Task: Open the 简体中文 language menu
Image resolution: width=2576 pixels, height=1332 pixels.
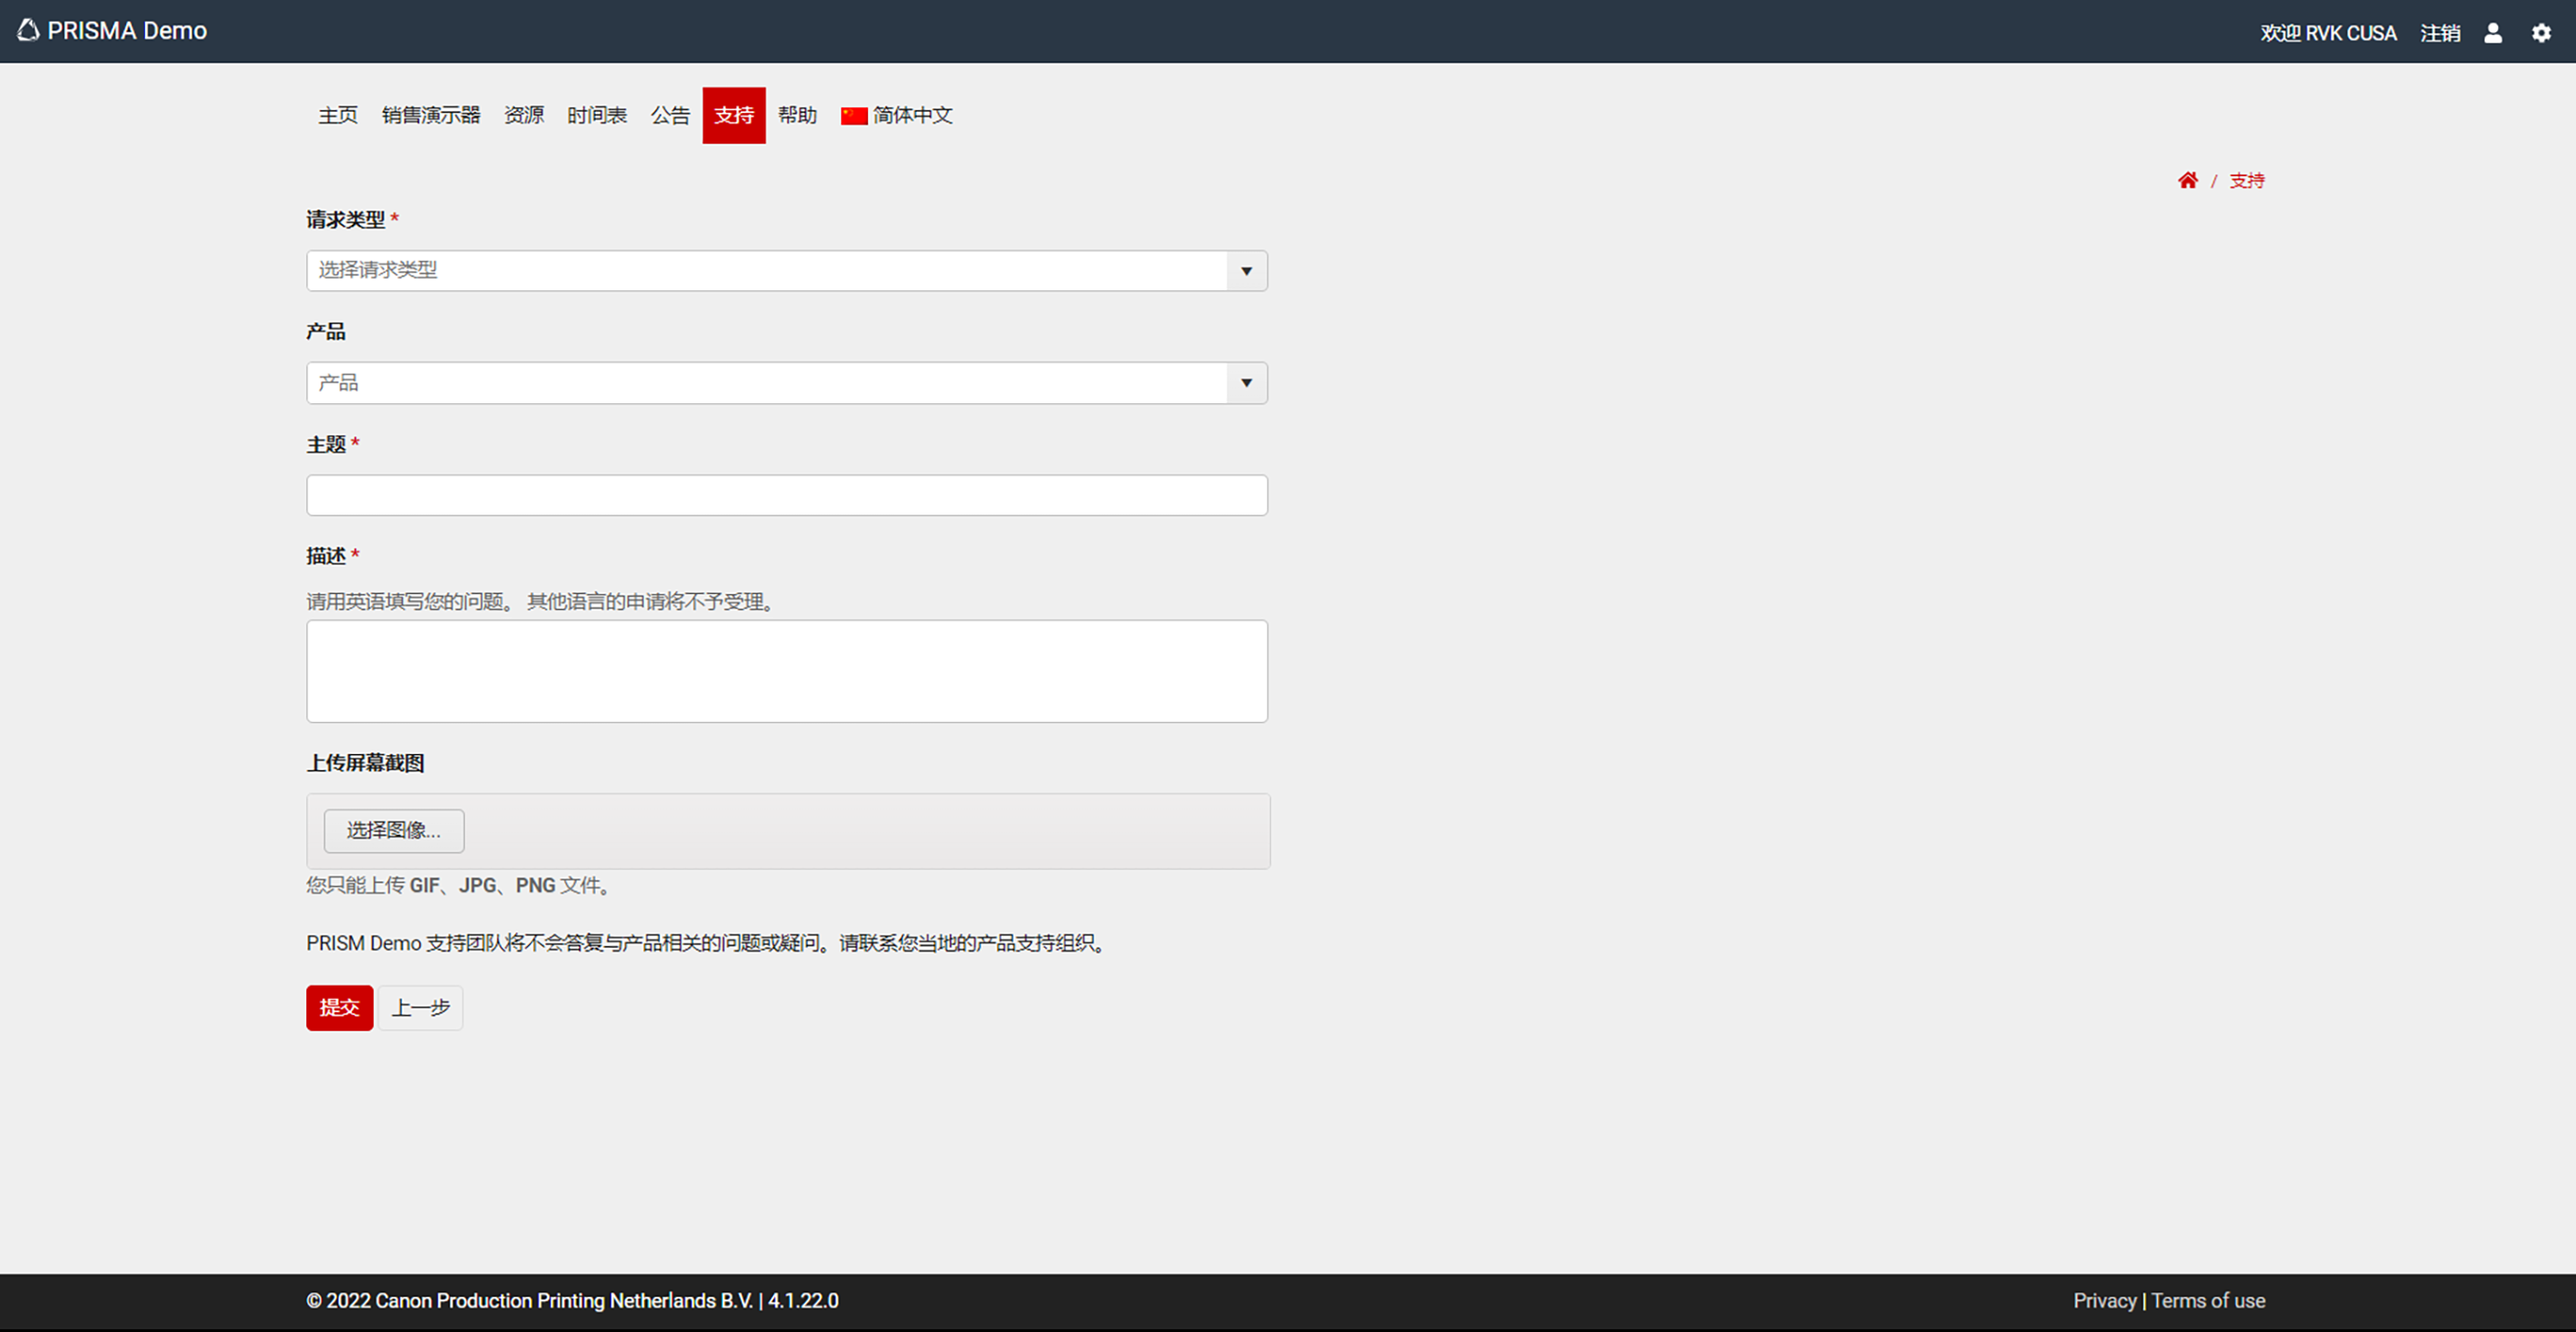Action: 897,115
